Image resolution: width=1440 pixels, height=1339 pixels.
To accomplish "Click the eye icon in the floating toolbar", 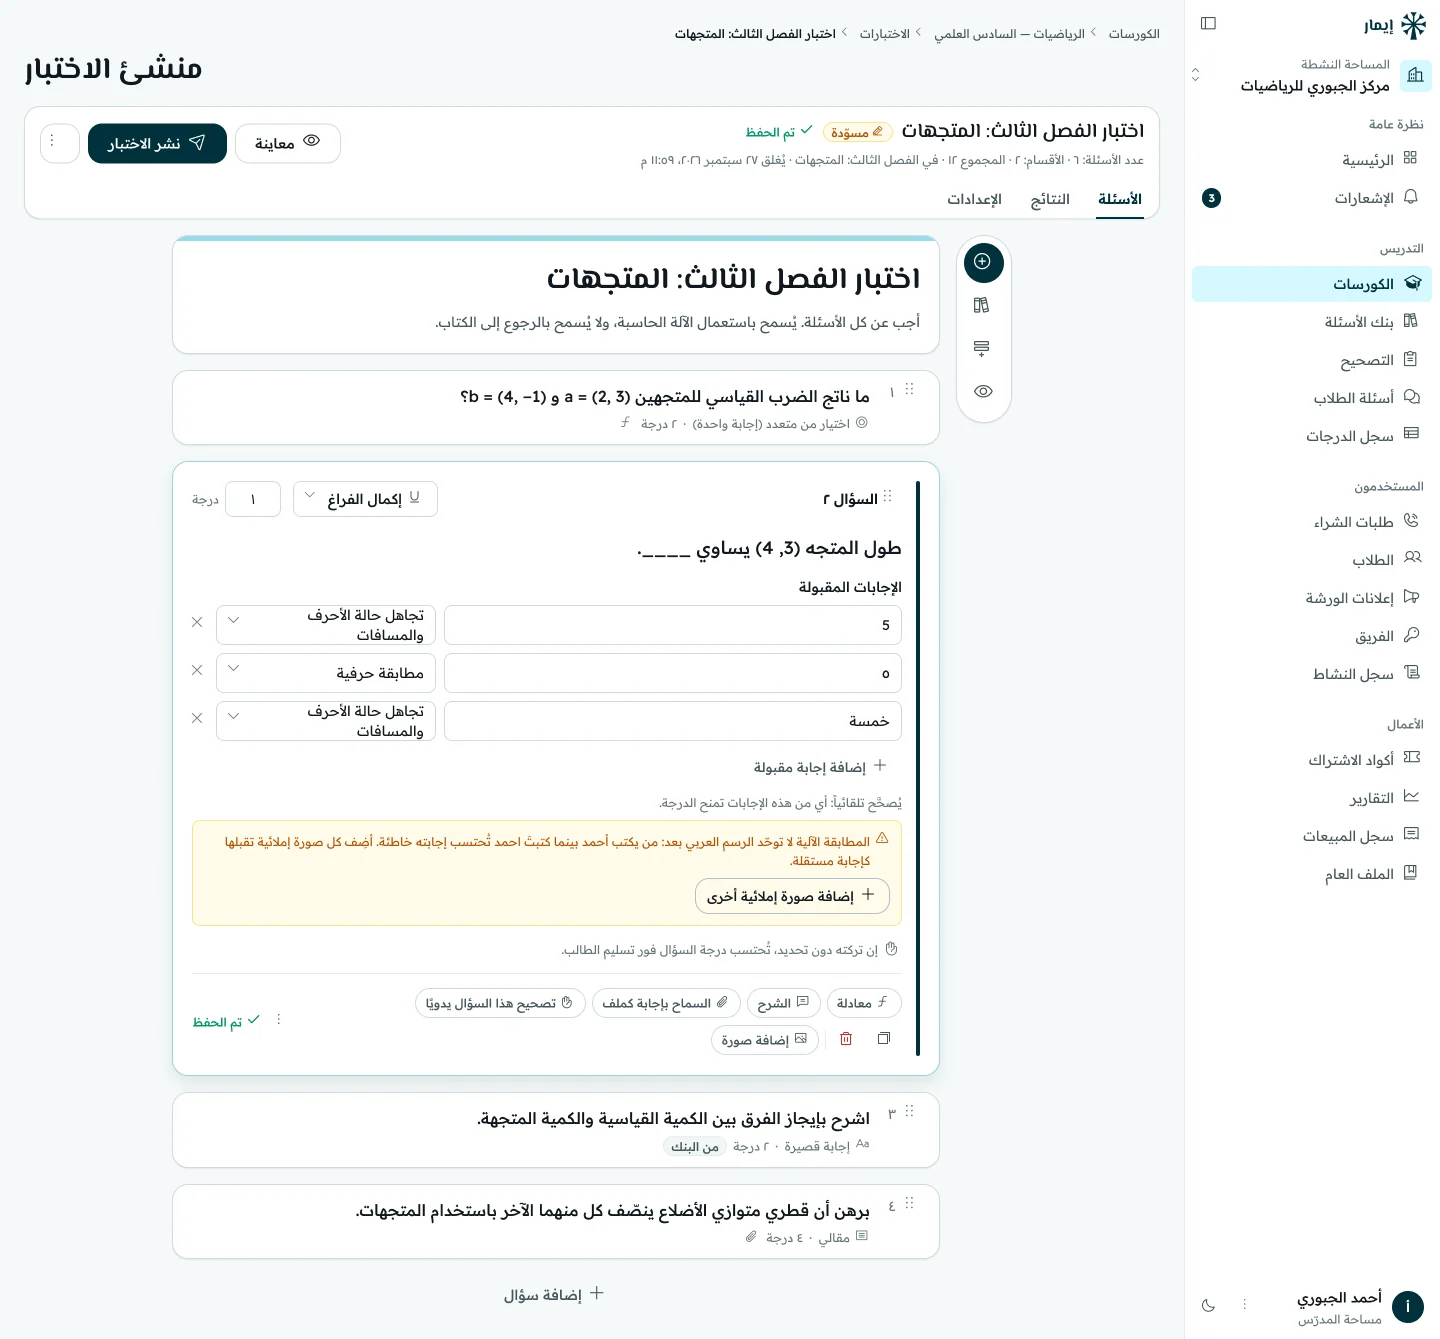I will (983, 391).
